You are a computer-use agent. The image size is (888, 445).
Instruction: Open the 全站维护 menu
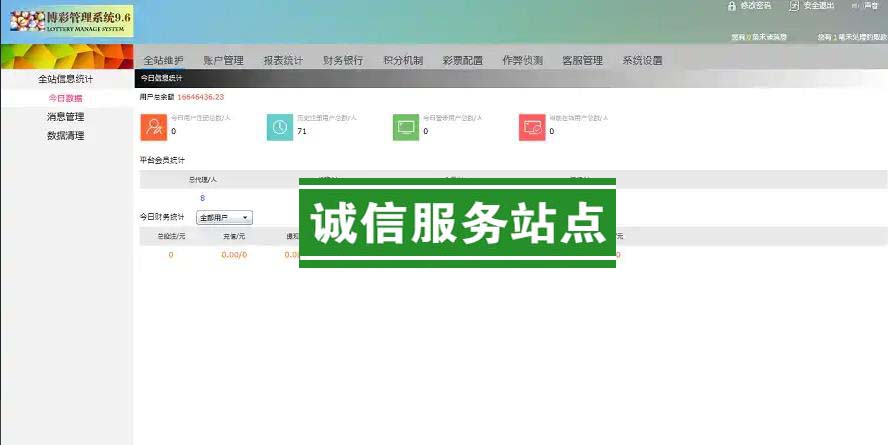click(x=163, y=60)
